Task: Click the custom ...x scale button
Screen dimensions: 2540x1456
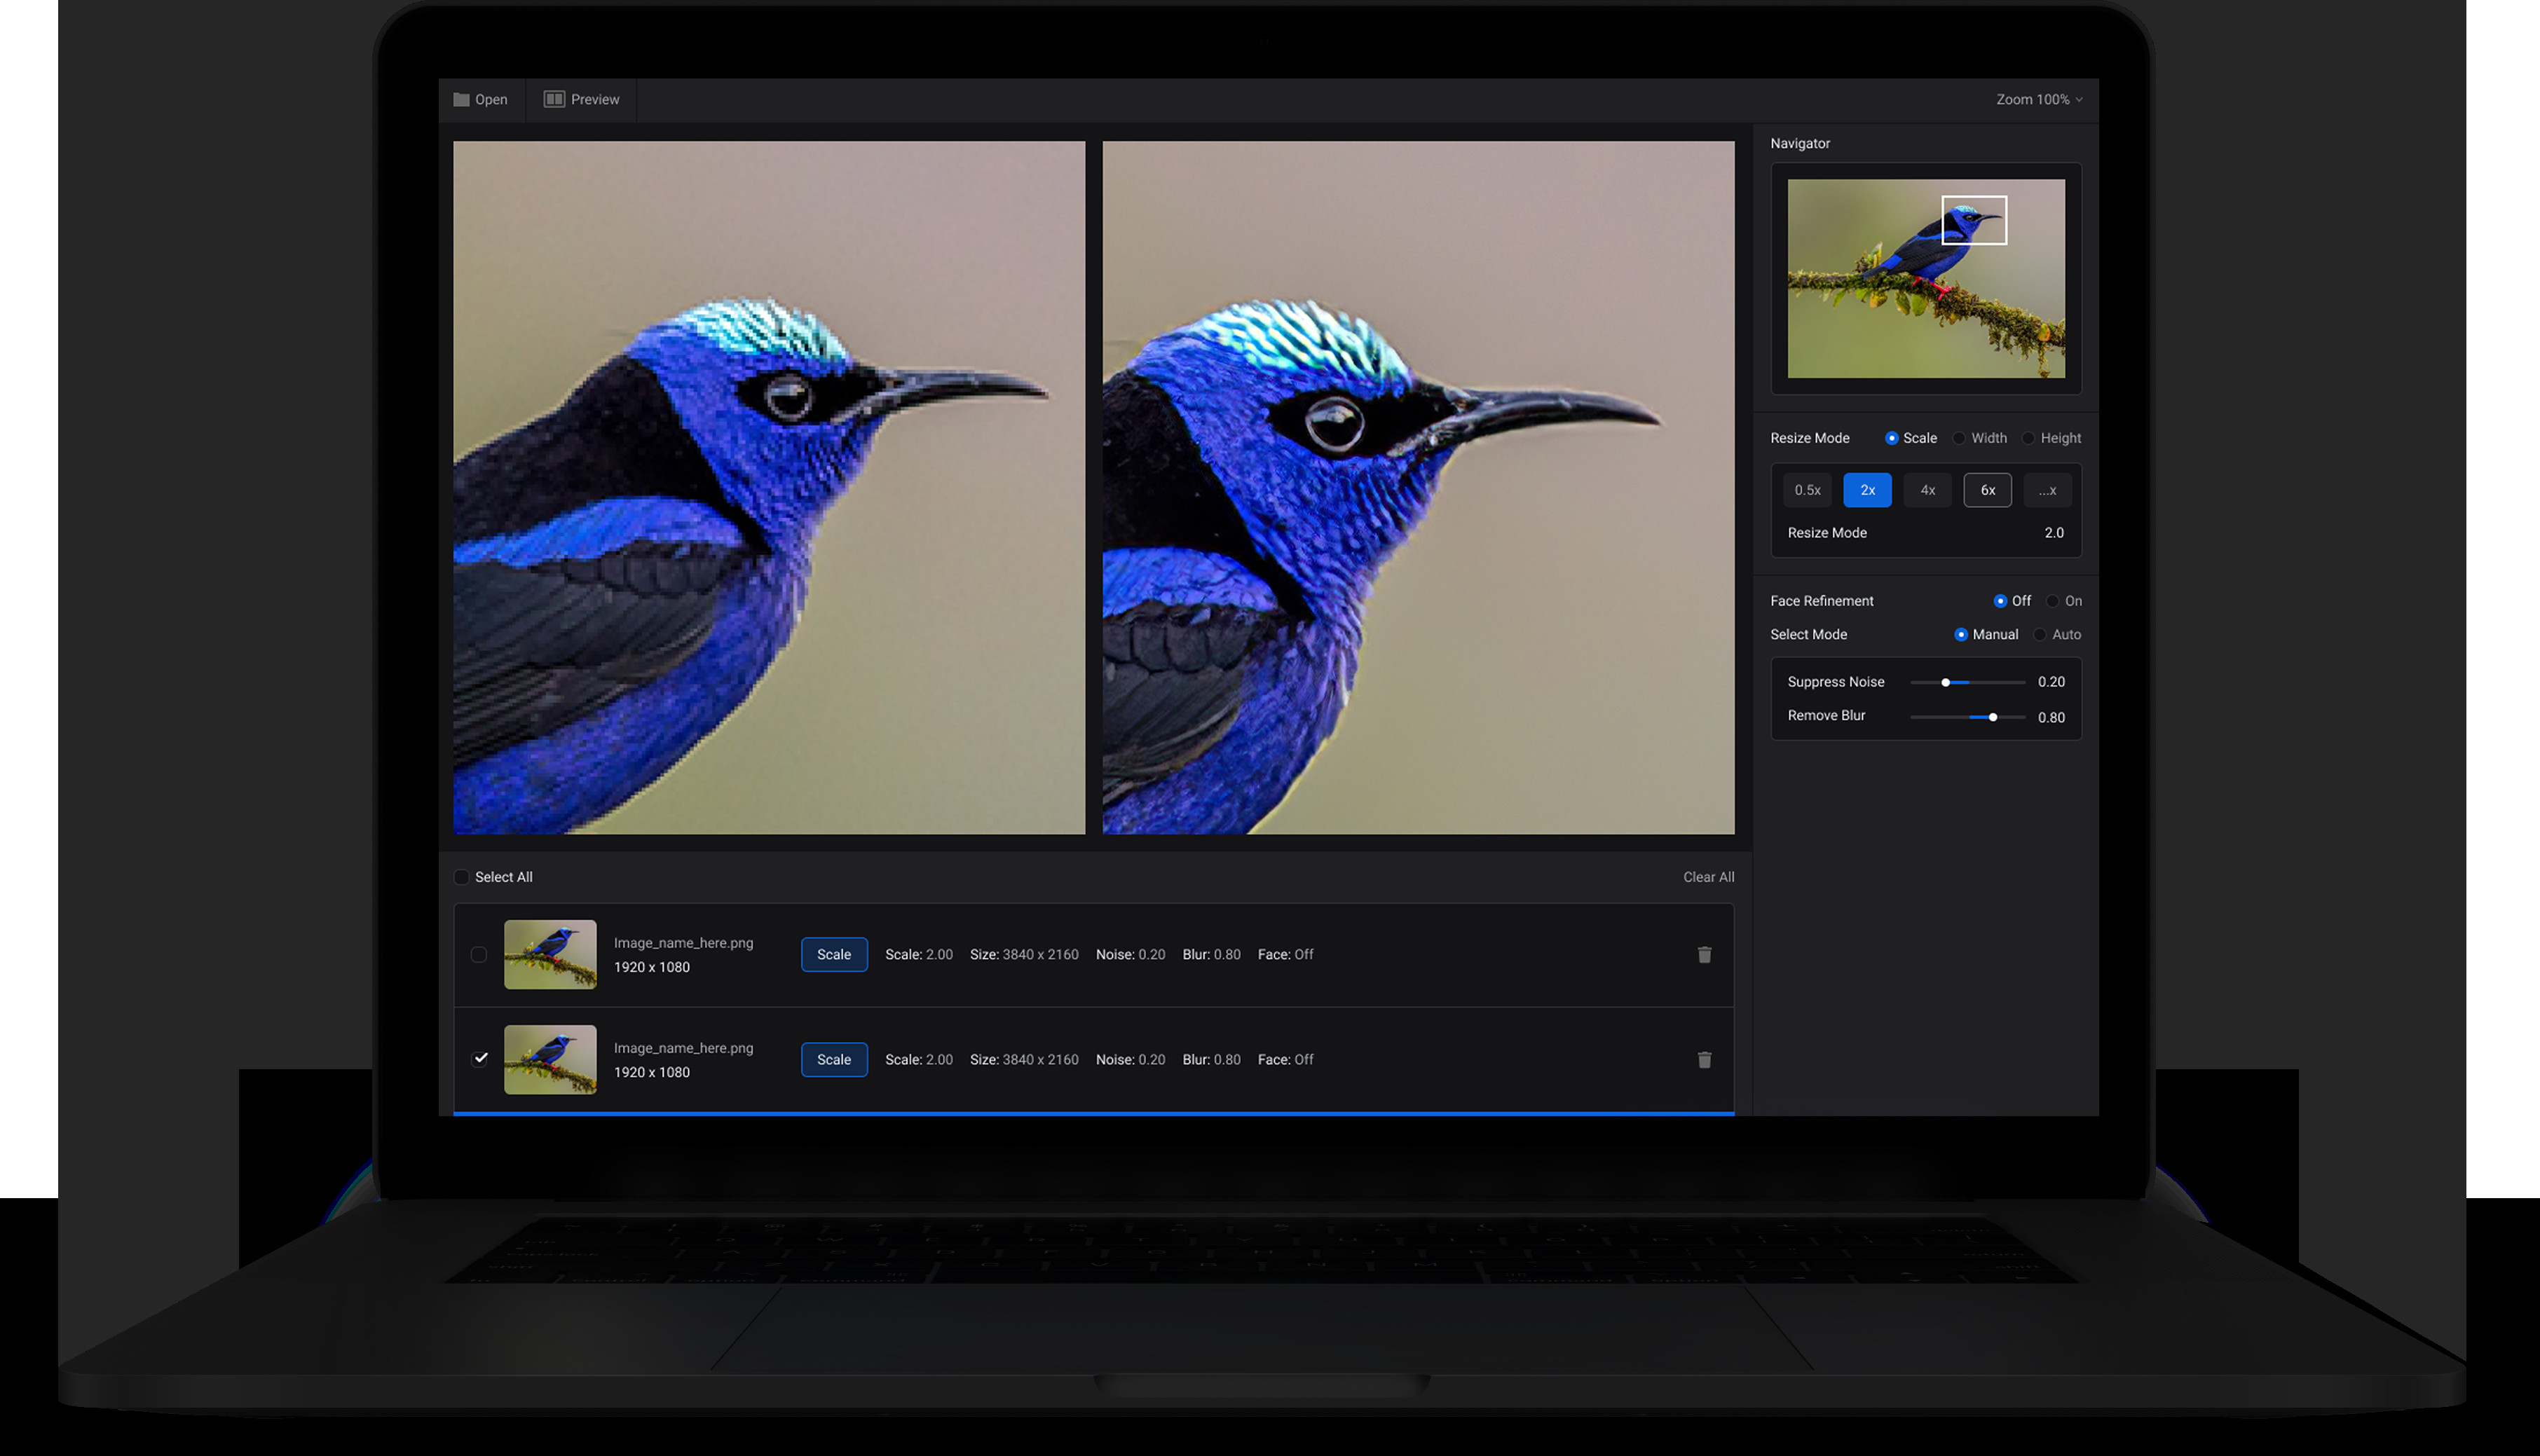Action: pos(2047,490)
